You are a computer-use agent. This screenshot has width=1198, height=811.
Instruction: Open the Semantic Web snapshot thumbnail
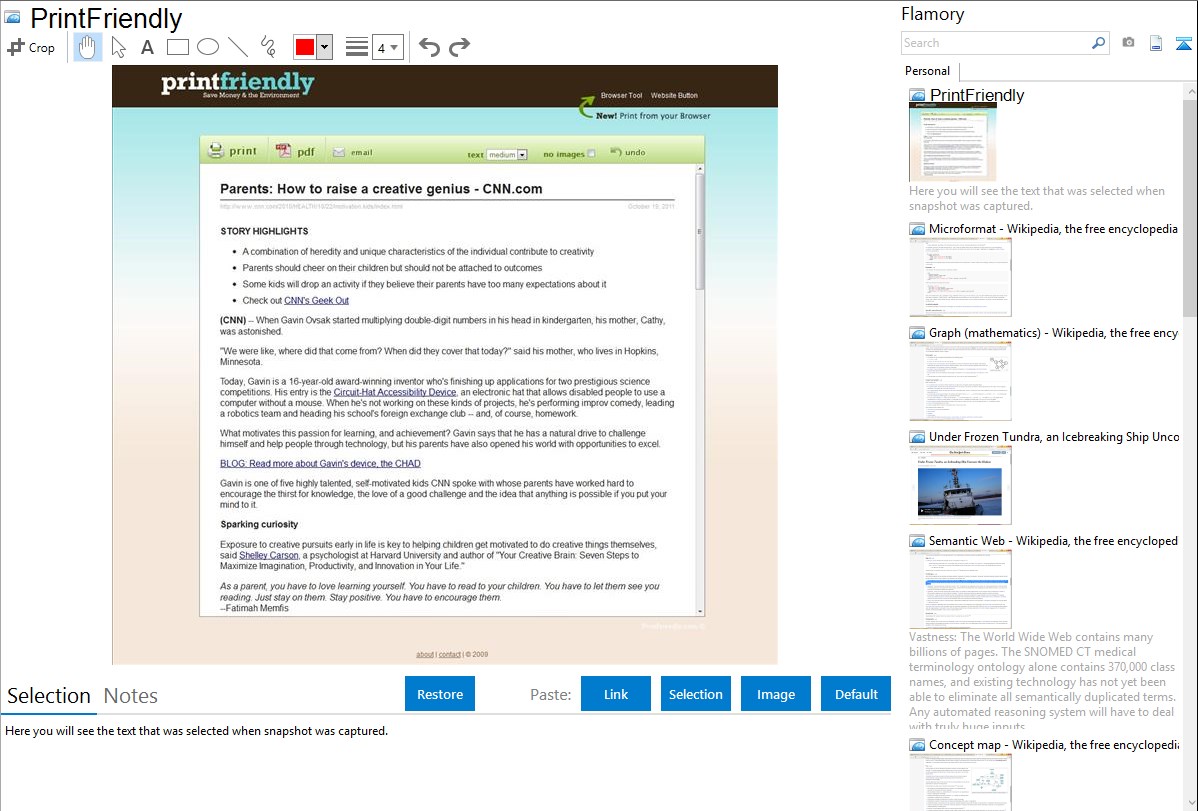click(960, 589)
